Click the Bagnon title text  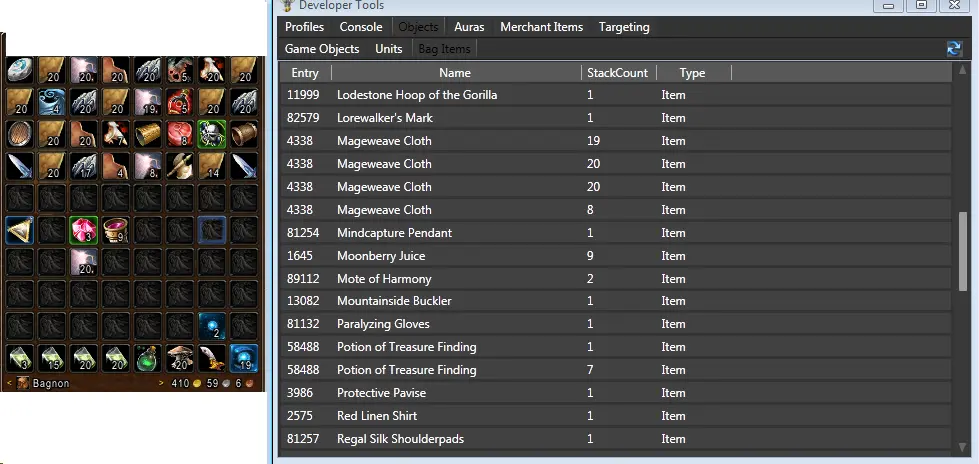tap(51, 383)
